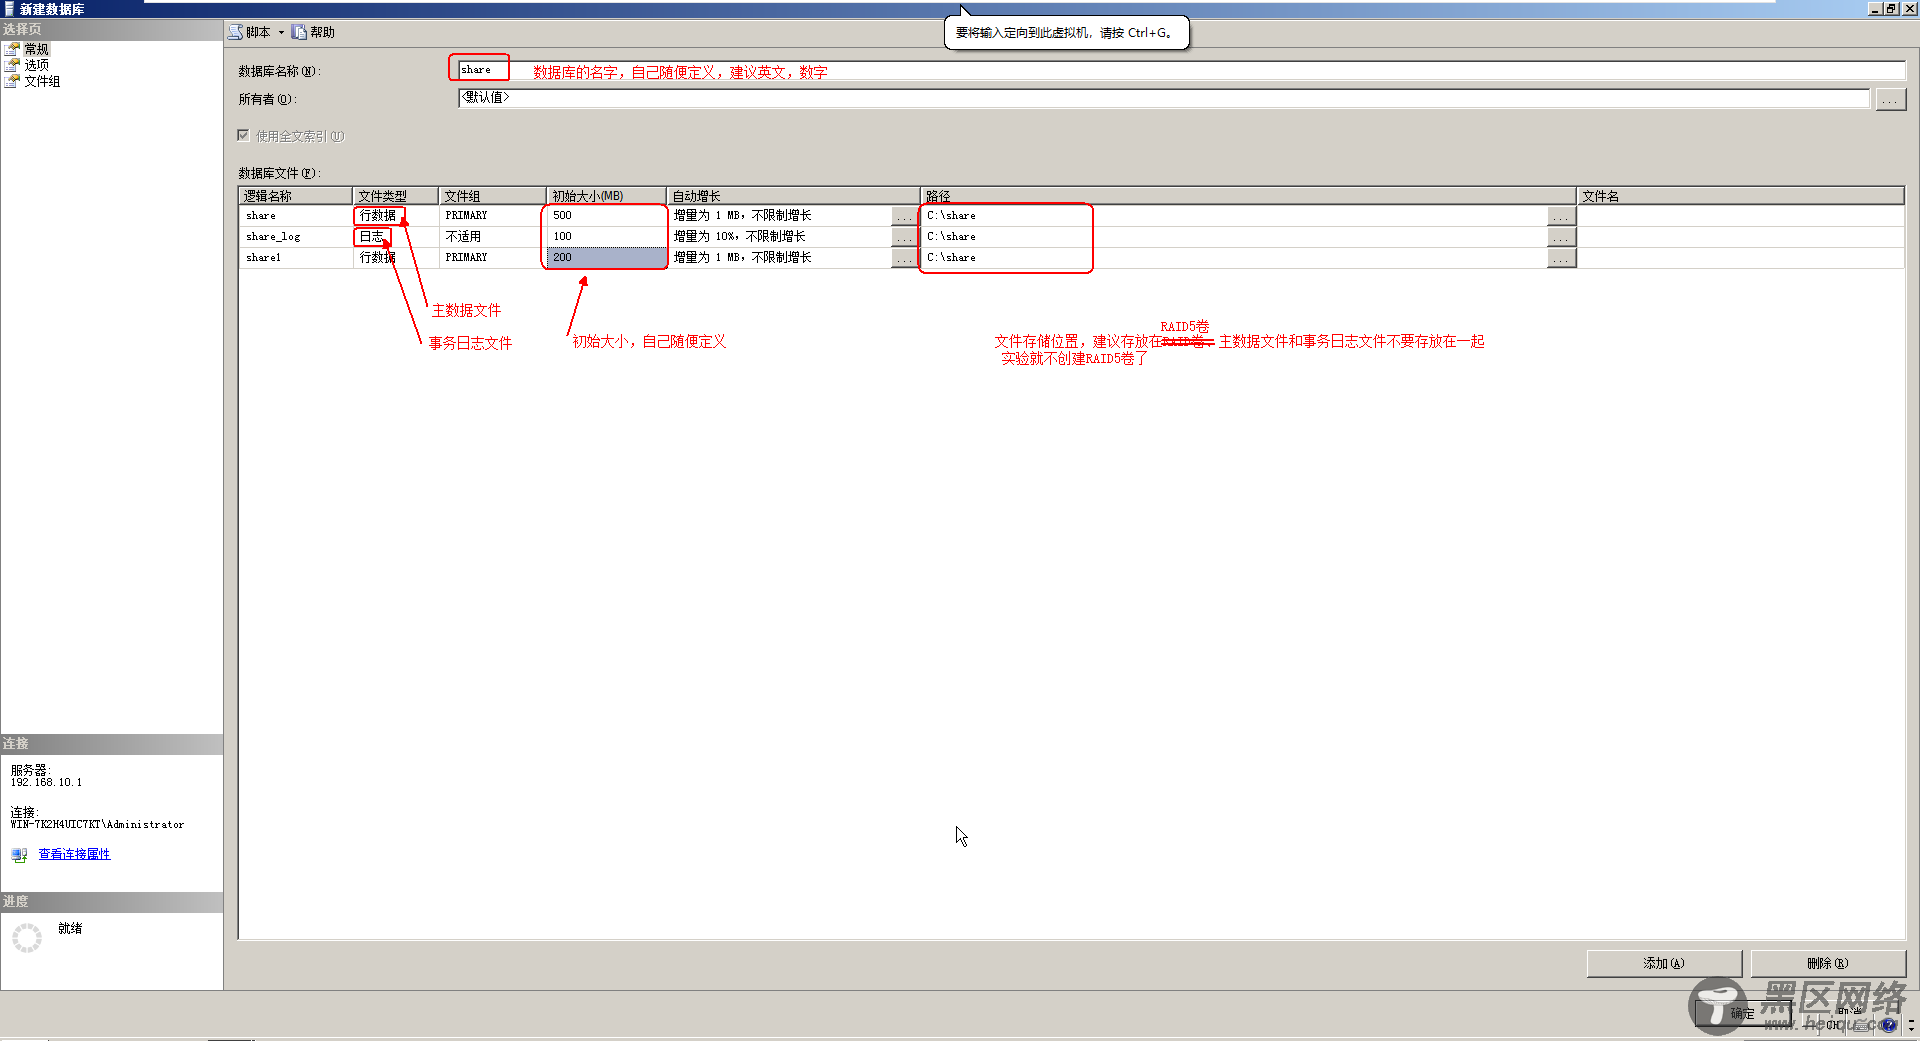Click the Help (帮助) toolbar button
Image resolution: width=1920 pixels, height=1041 pixels.
click(x=313, y=32)
